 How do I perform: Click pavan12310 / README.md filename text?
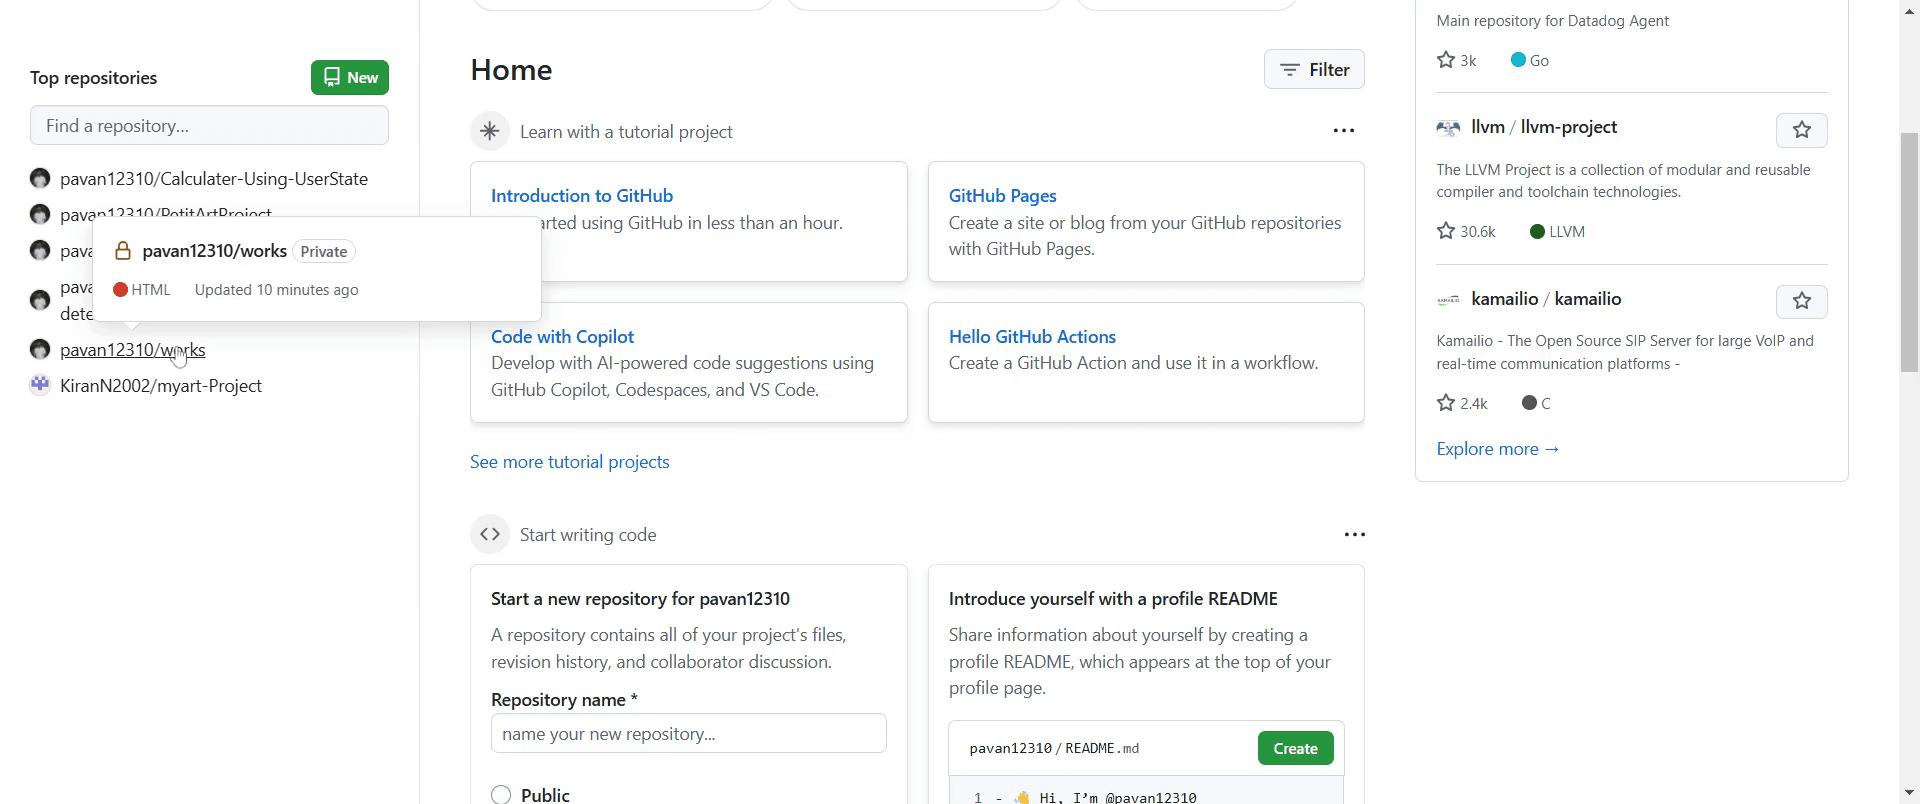[1054, 749]
